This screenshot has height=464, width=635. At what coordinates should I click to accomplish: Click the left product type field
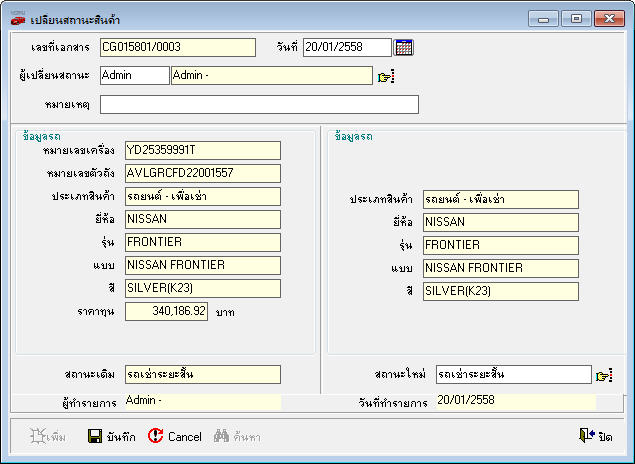(x=202, y=196)
